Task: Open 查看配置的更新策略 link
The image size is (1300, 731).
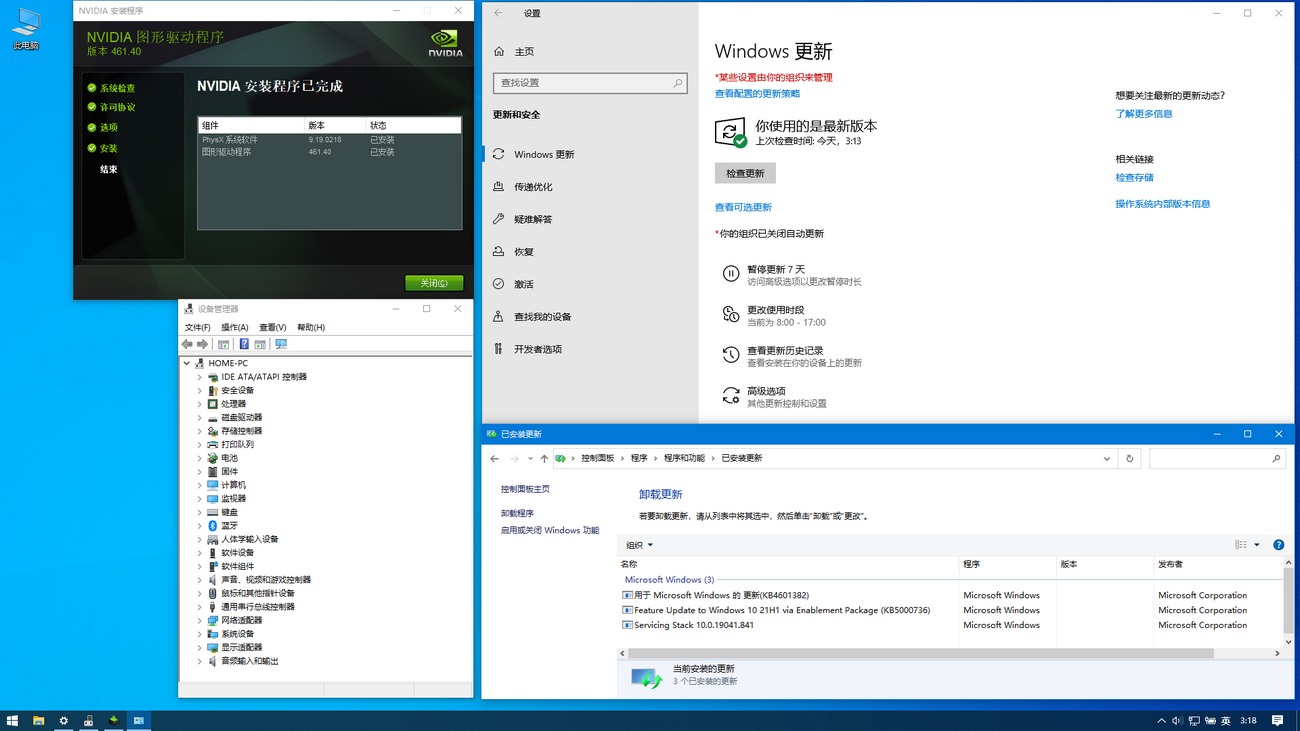Action: 757,94
